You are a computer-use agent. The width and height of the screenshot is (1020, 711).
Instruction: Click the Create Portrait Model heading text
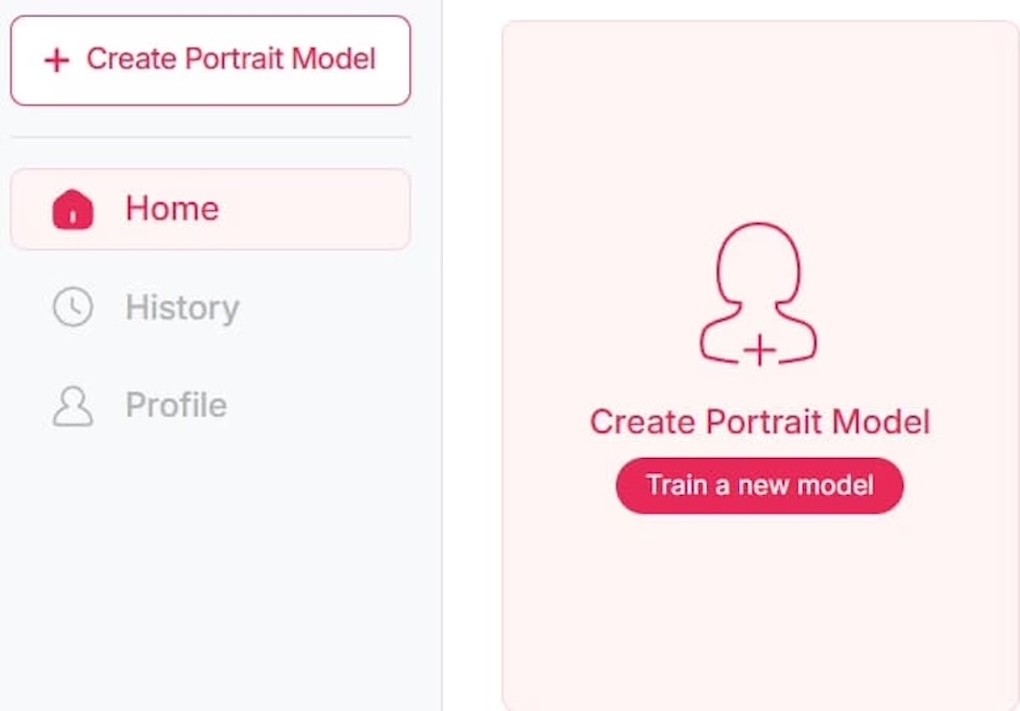pyautogui.click(x=760, y=421)
